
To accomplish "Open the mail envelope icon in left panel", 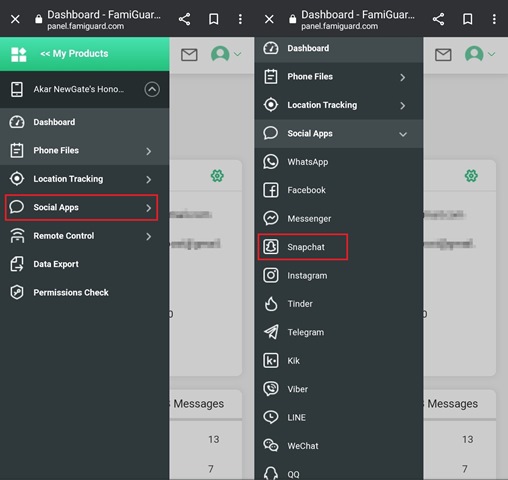I will pyautogui.click(x=189, y=55).
